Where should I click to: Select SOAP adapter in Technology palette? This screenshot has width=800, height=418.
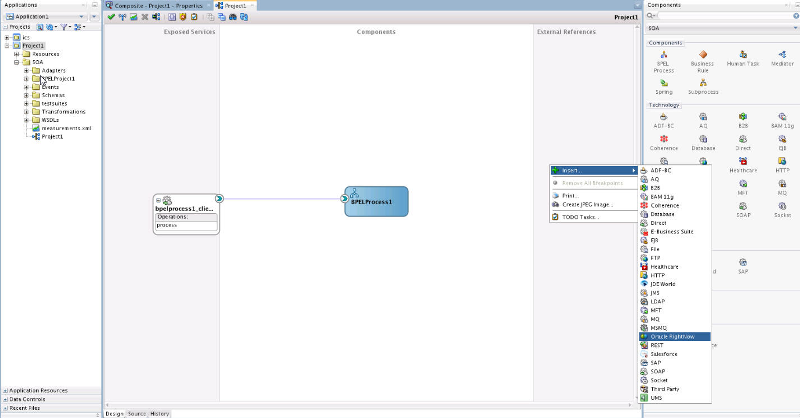[743, 210]
